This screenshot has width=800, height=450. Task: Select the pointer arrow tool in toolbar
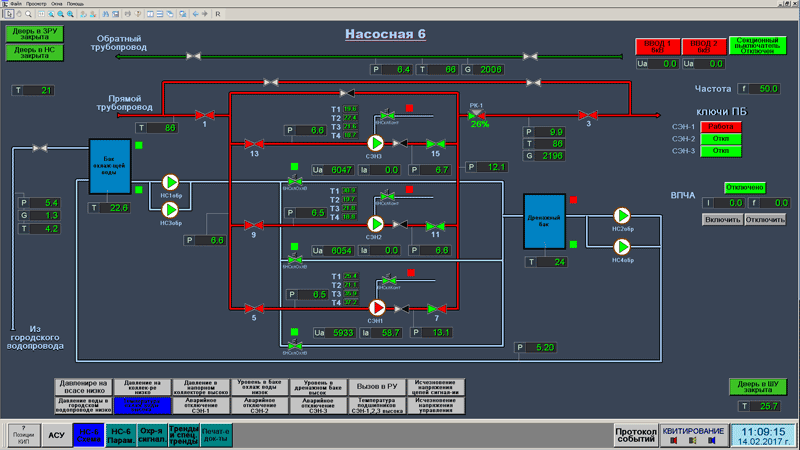pos(9,14)
